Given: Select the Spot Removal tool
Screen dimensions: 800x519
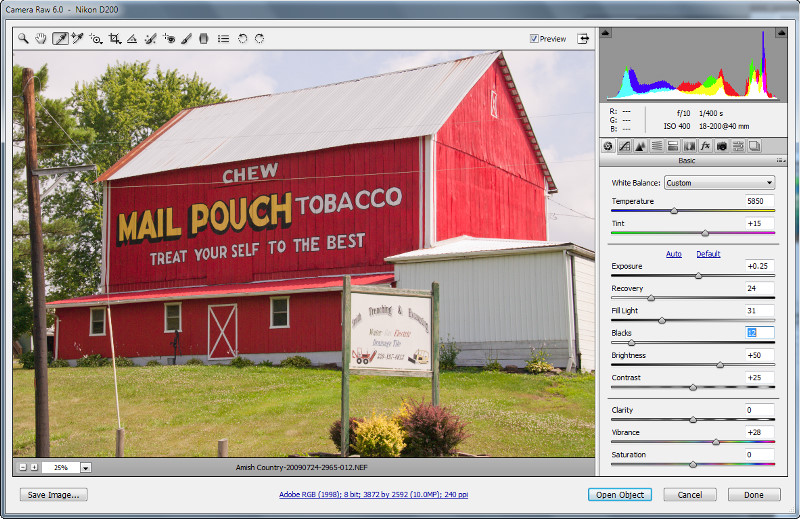Looking at the screenshot, I should [x=150, y=38].
